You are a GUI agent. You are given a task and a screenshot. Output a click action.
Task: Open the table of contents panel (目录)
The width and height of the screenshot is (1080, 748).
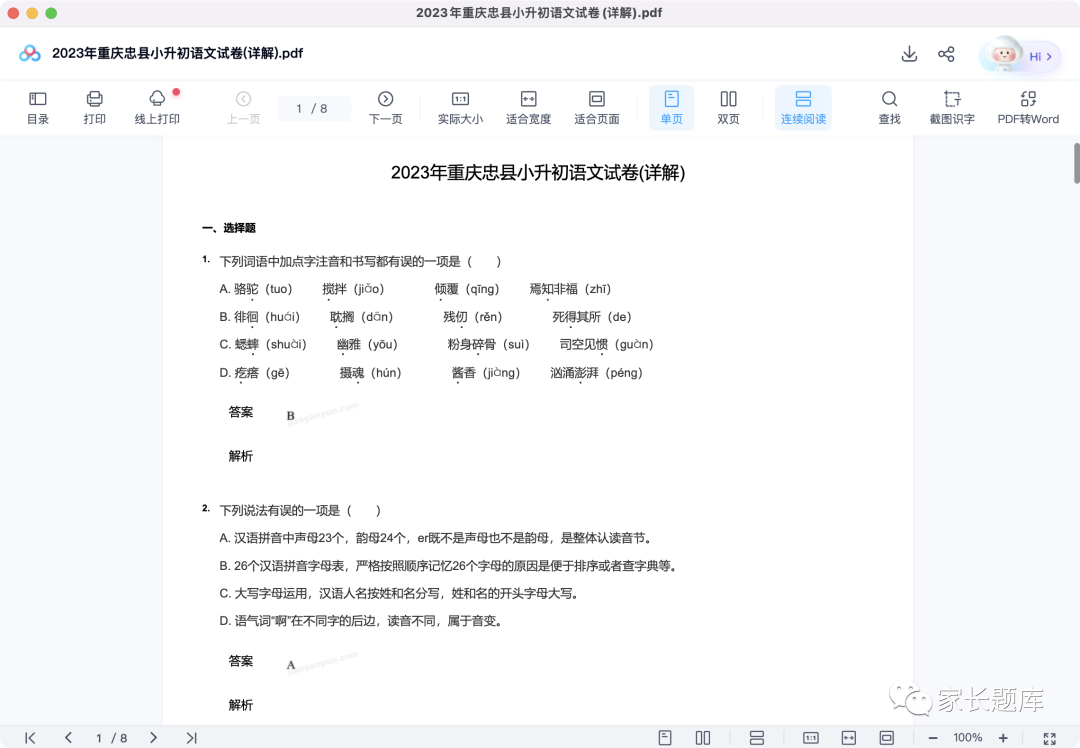pos(38,108)
